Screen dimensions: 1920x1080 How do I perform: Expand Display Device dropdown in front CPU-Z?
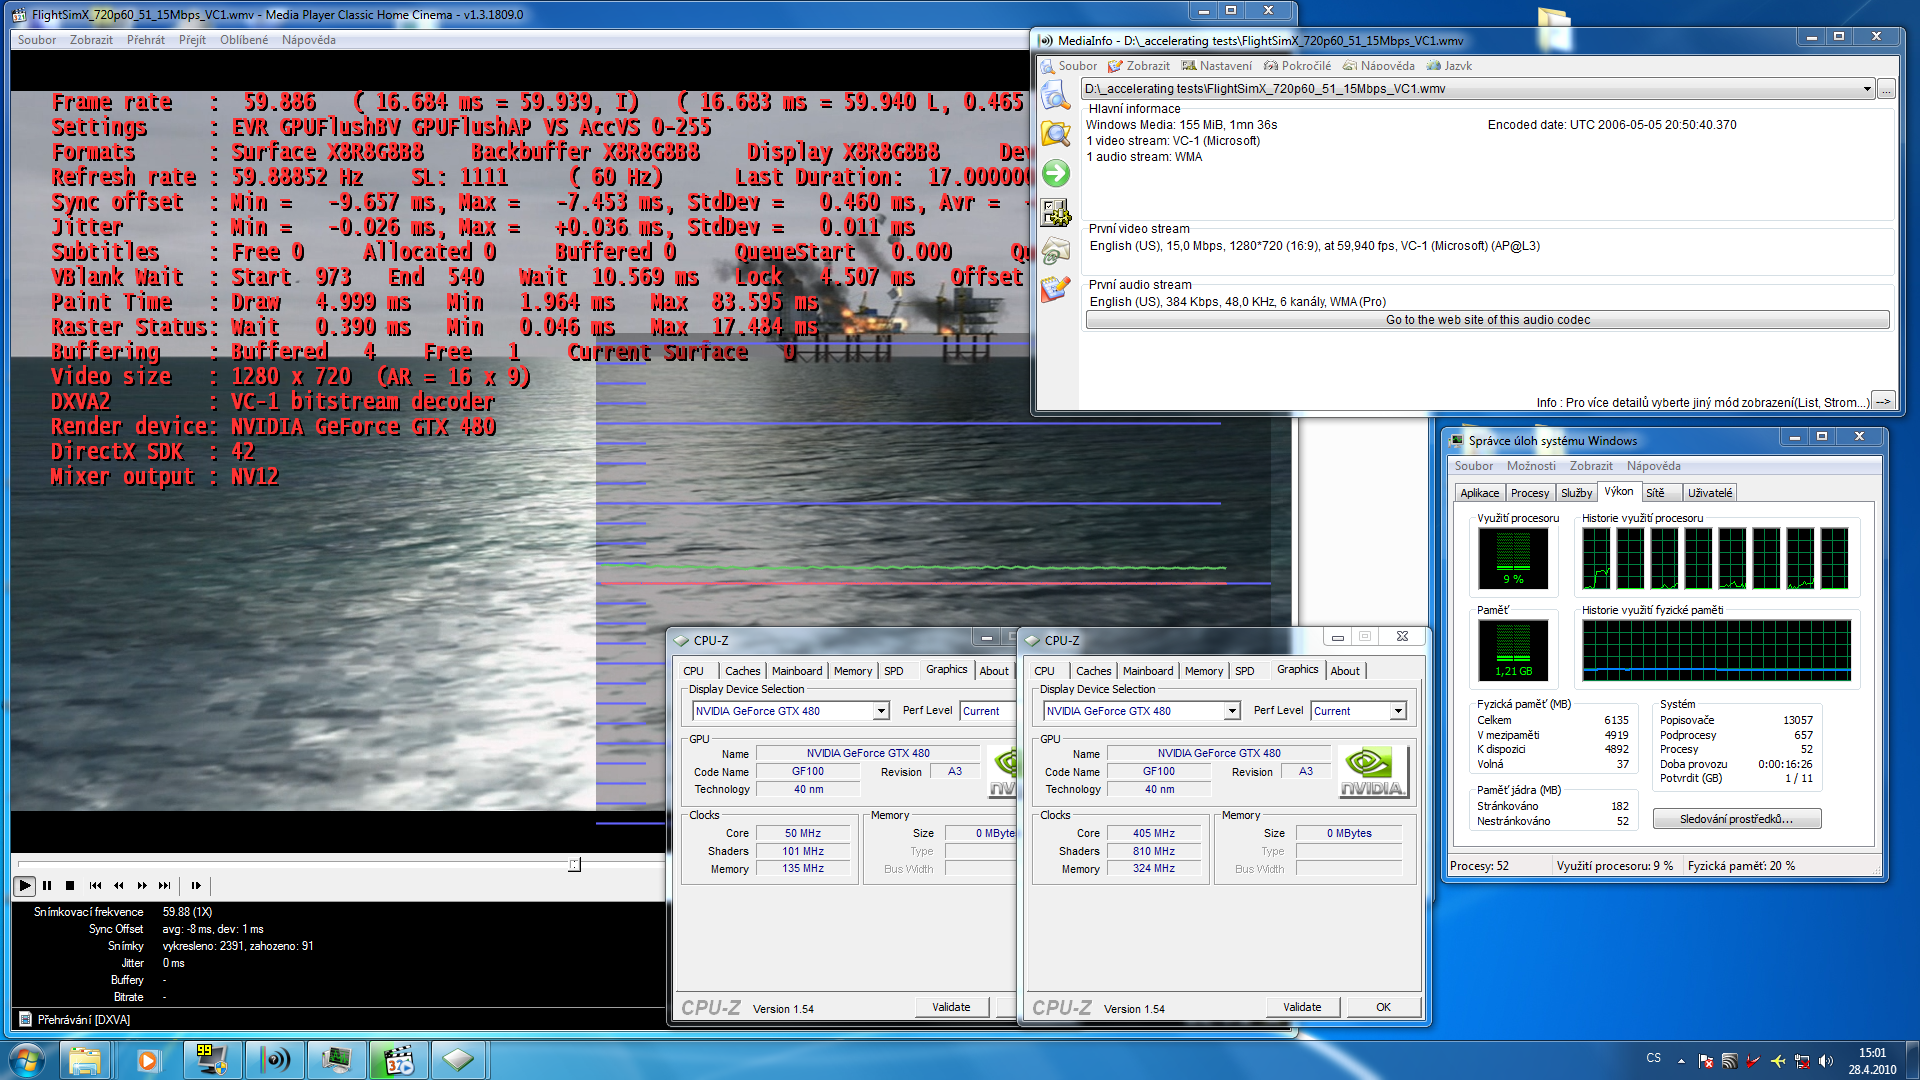[1232, 711]
